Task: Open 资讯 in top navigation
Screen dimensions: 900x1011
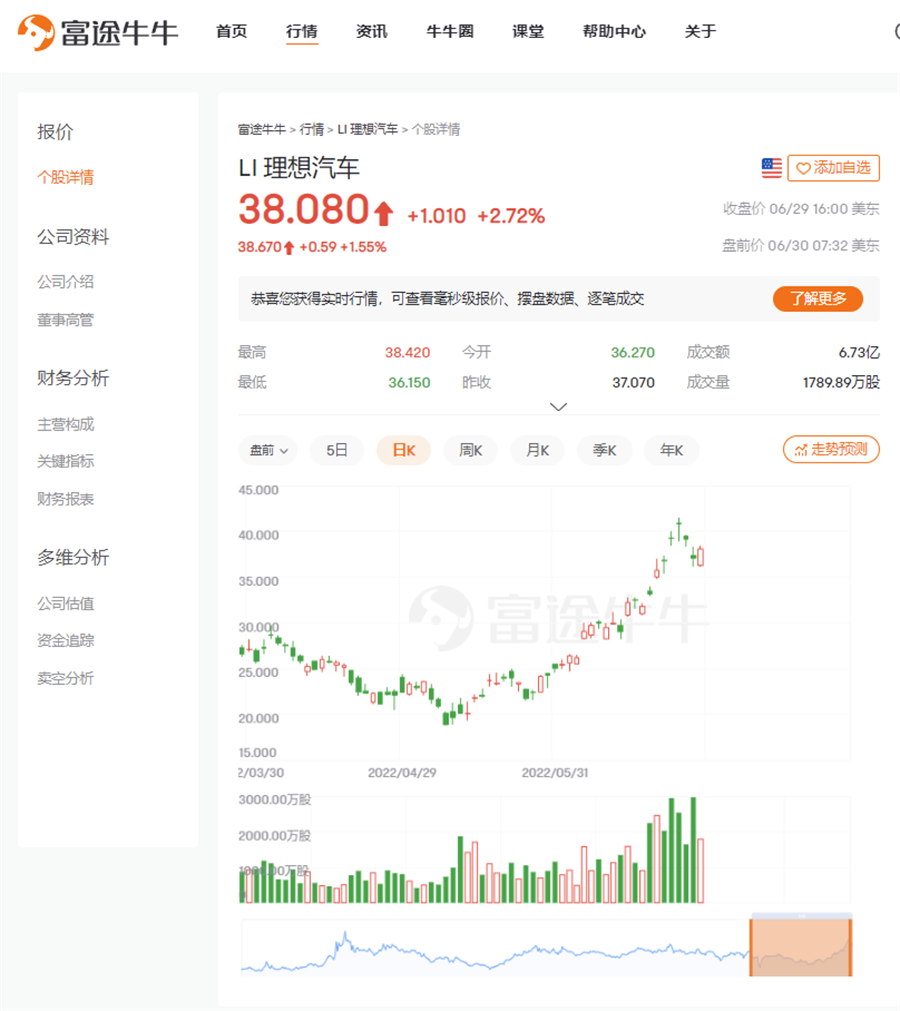Action: point(372,32)
